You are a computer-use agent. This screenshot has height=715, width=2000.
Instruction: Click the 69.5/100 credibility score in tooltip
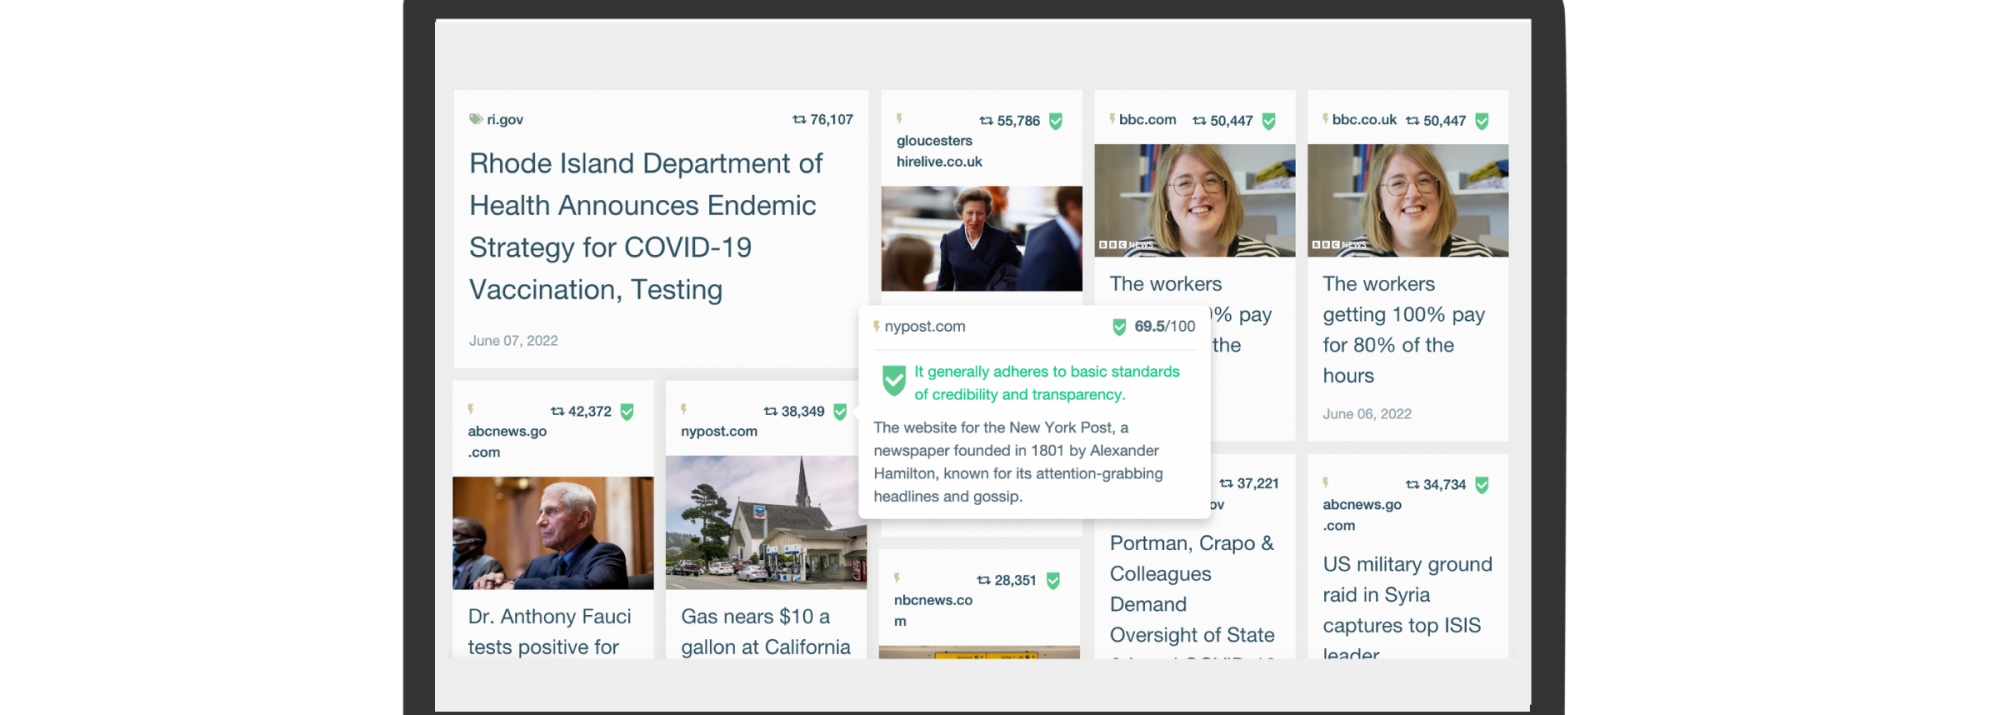click(x=1164, y=327)
